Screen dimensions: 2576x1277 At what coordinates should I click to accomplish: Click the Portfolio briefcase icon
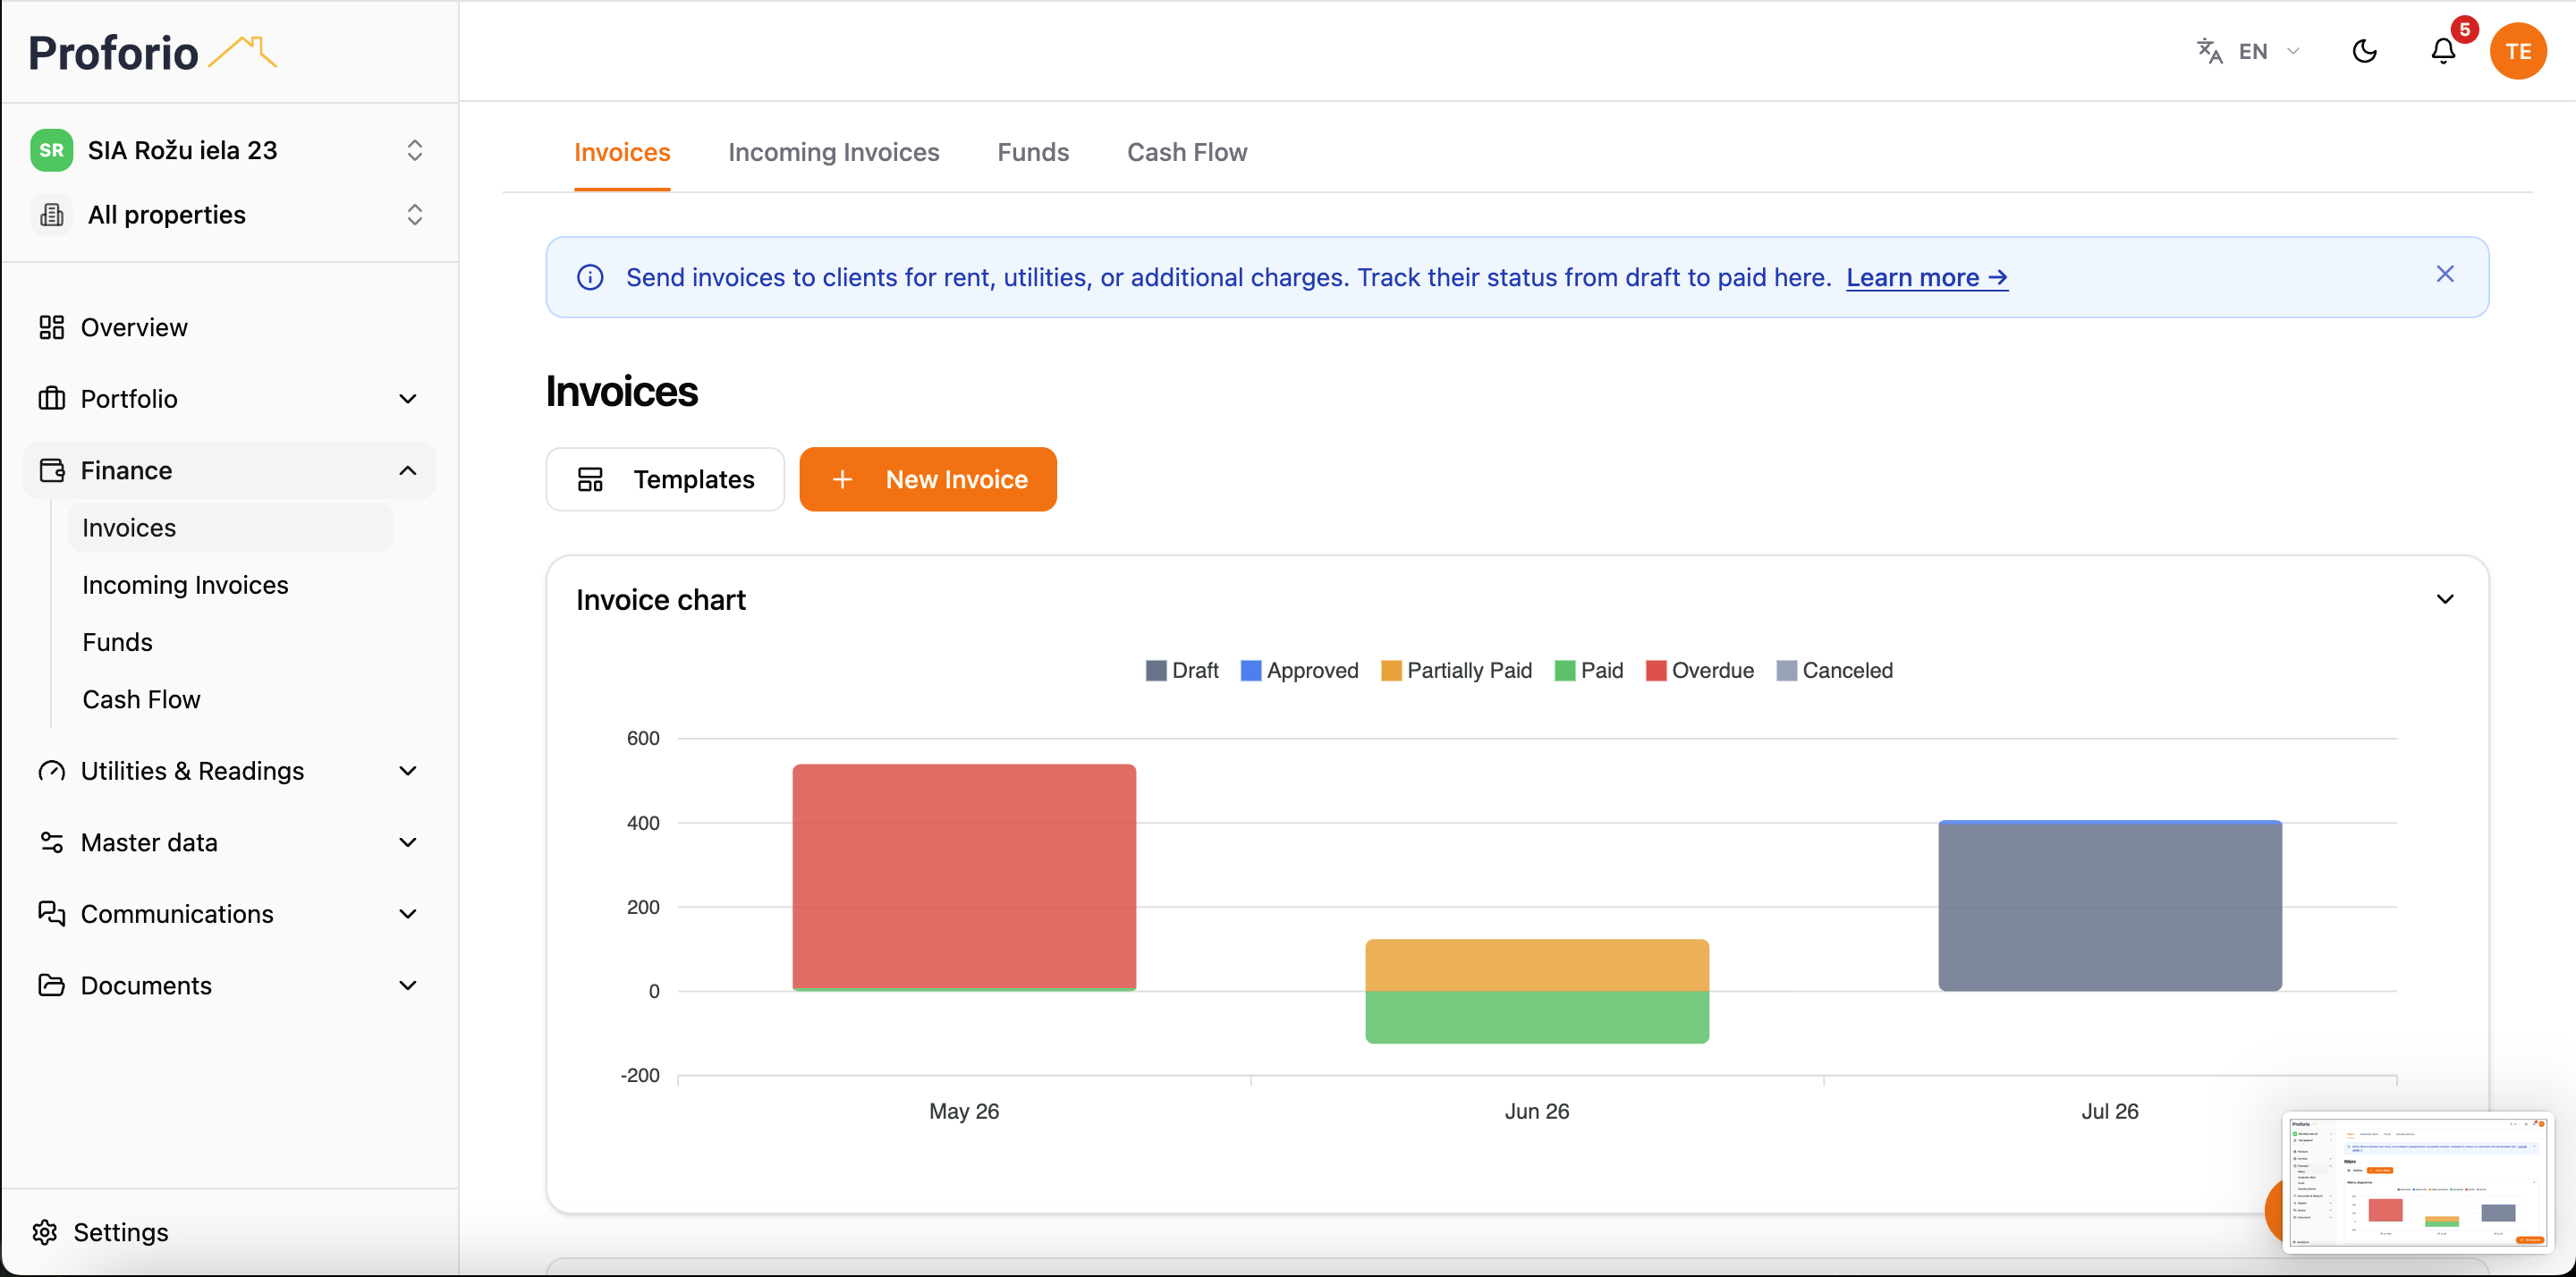[x=51, y=398]
